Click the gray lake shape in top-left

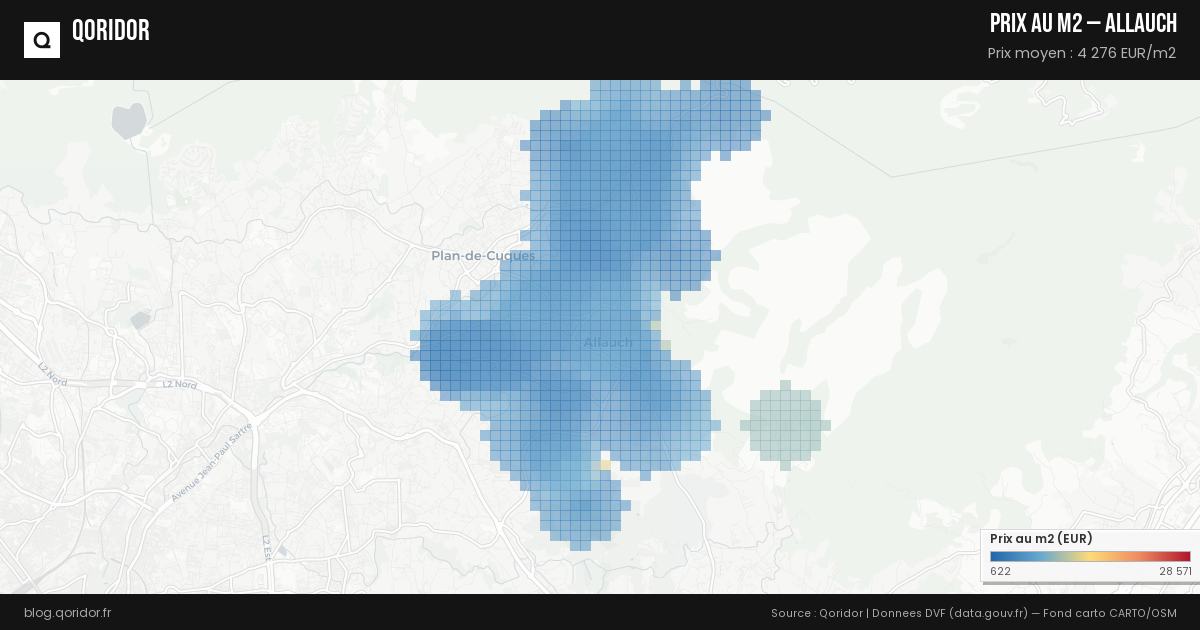[x=129, y=118]
